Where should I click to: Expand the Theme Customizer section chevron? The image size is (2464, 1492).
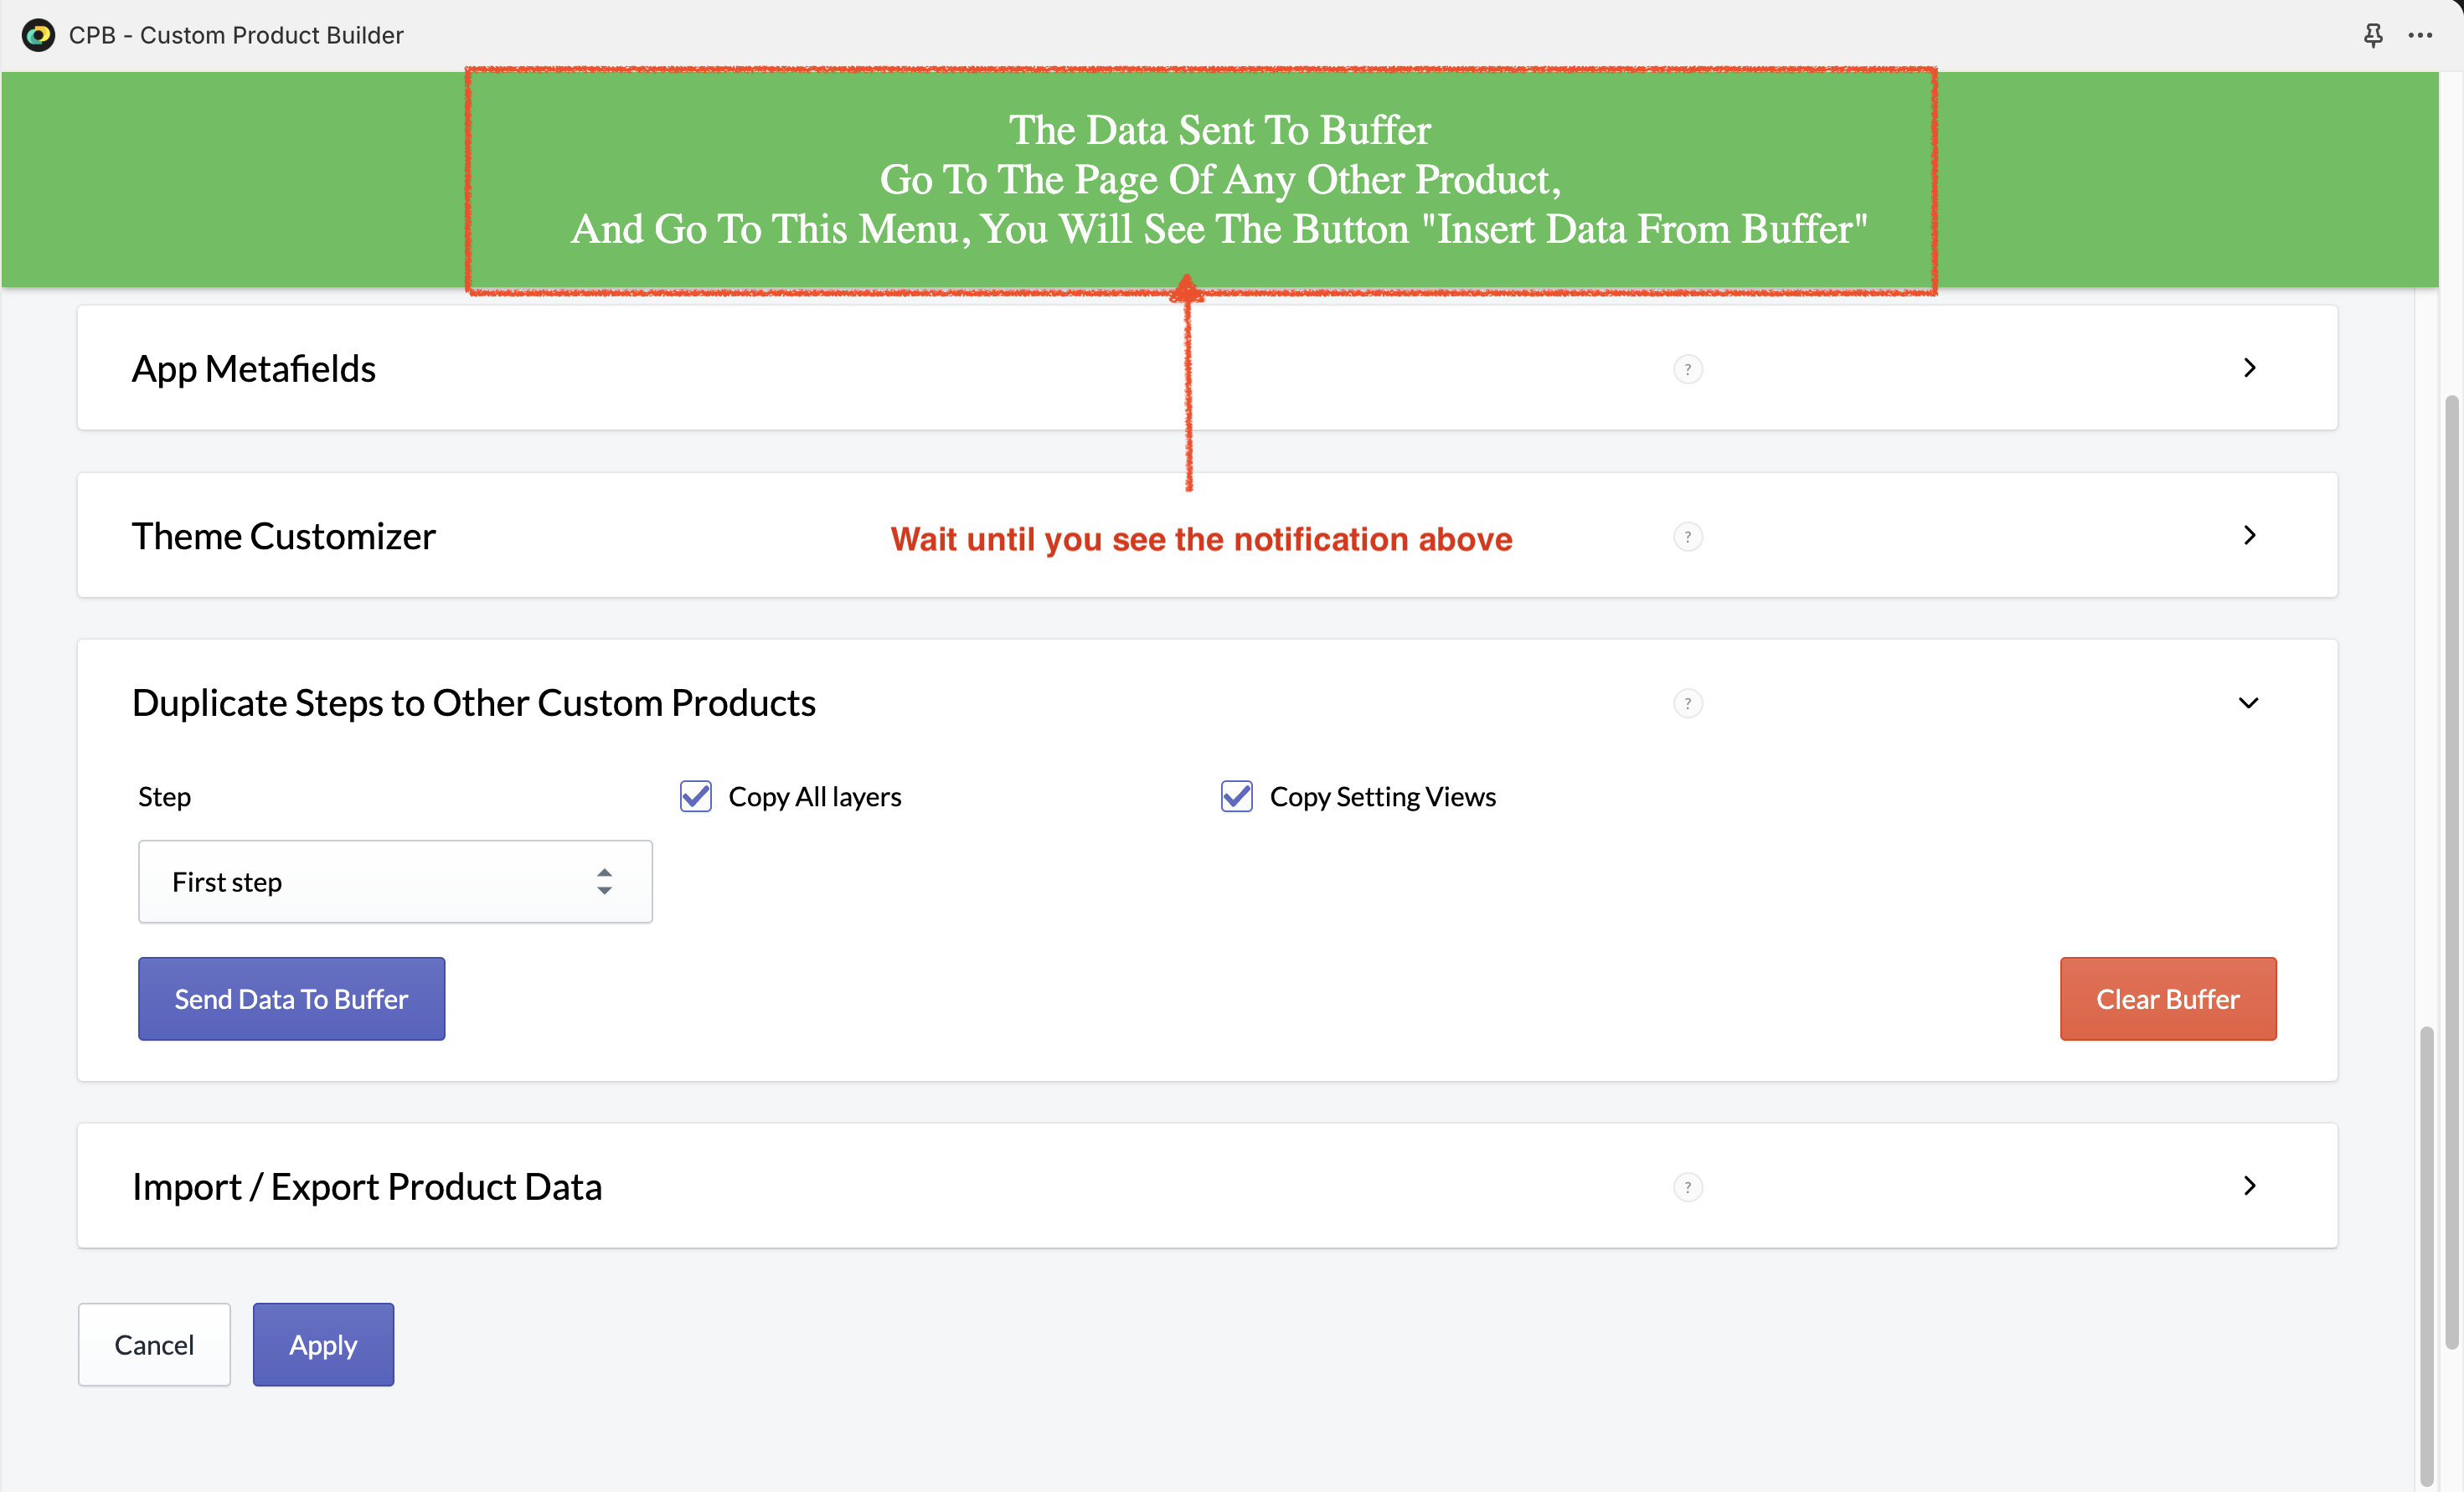point(2249,535)
